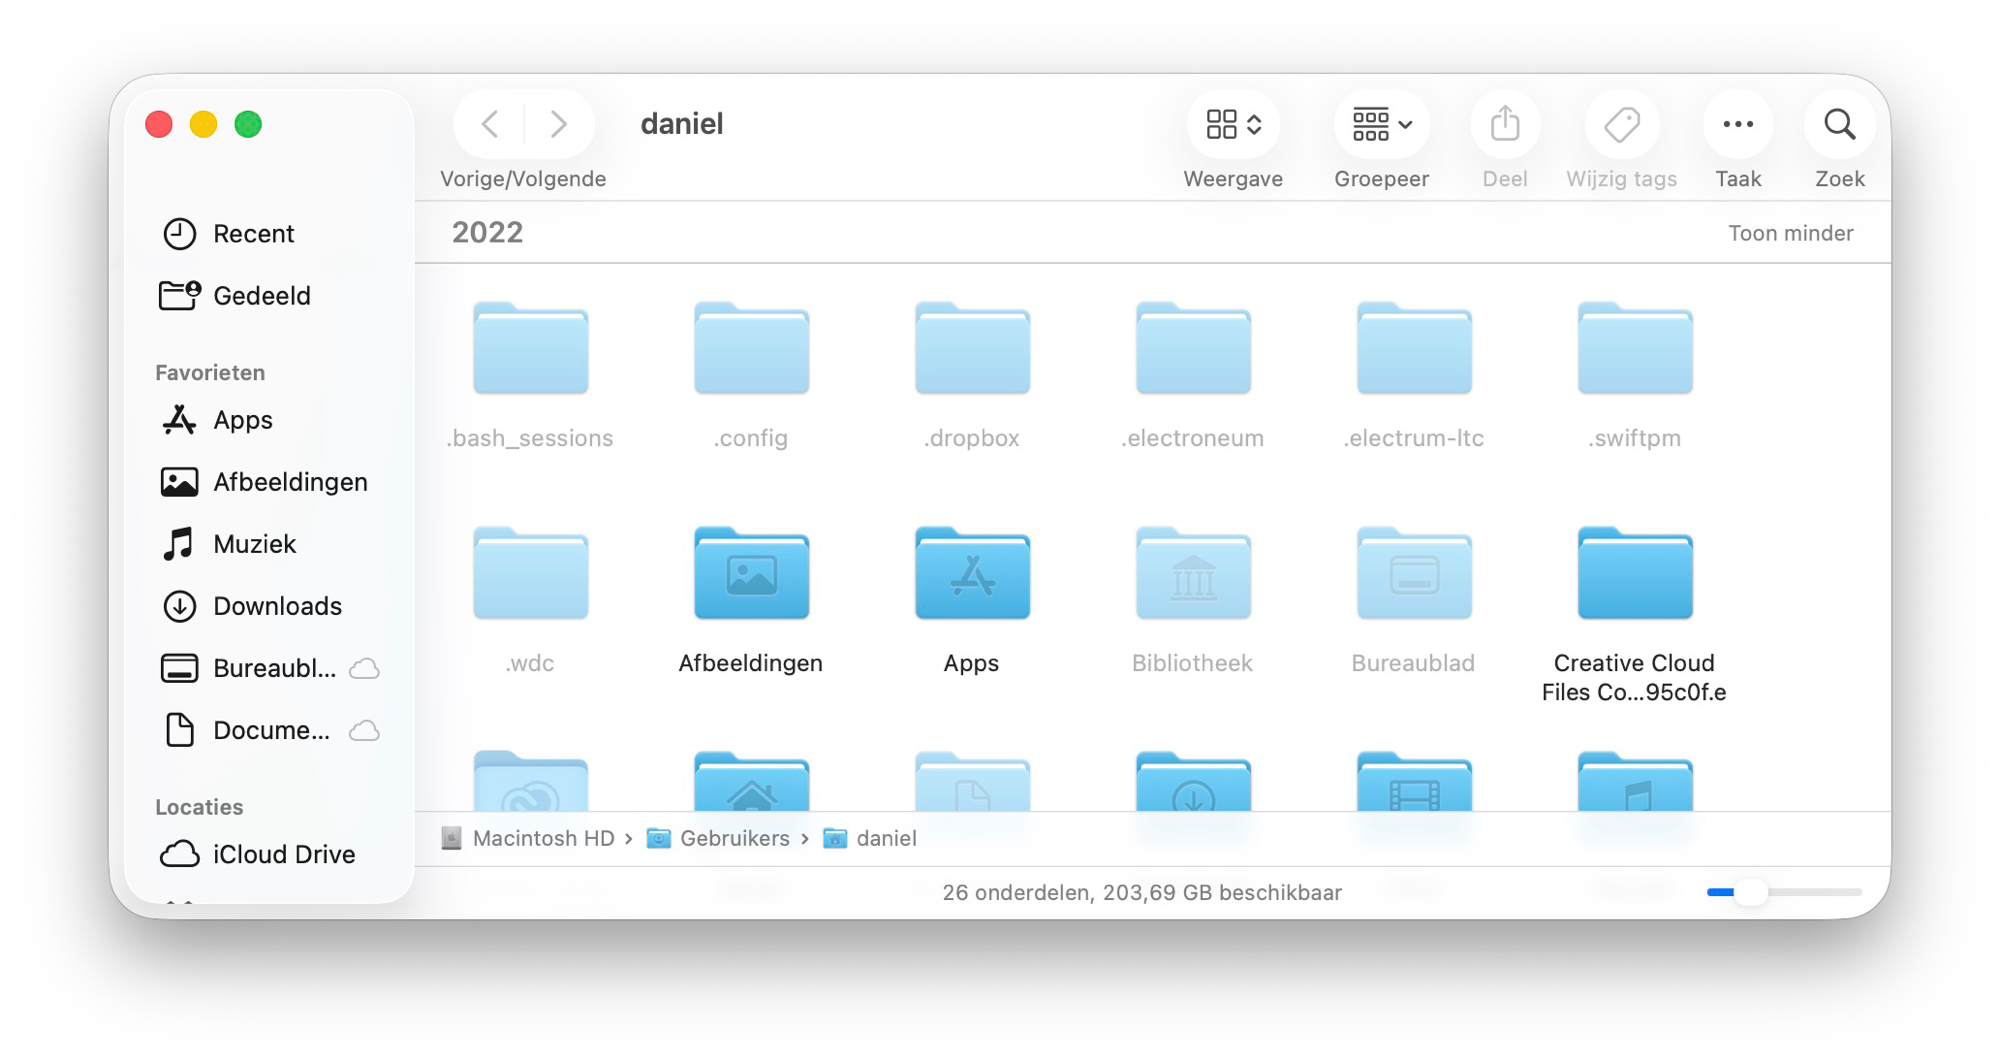Click Macintosh HD in the path bar
Screen dimensions: 2000x1062
[x=542, y=838]
